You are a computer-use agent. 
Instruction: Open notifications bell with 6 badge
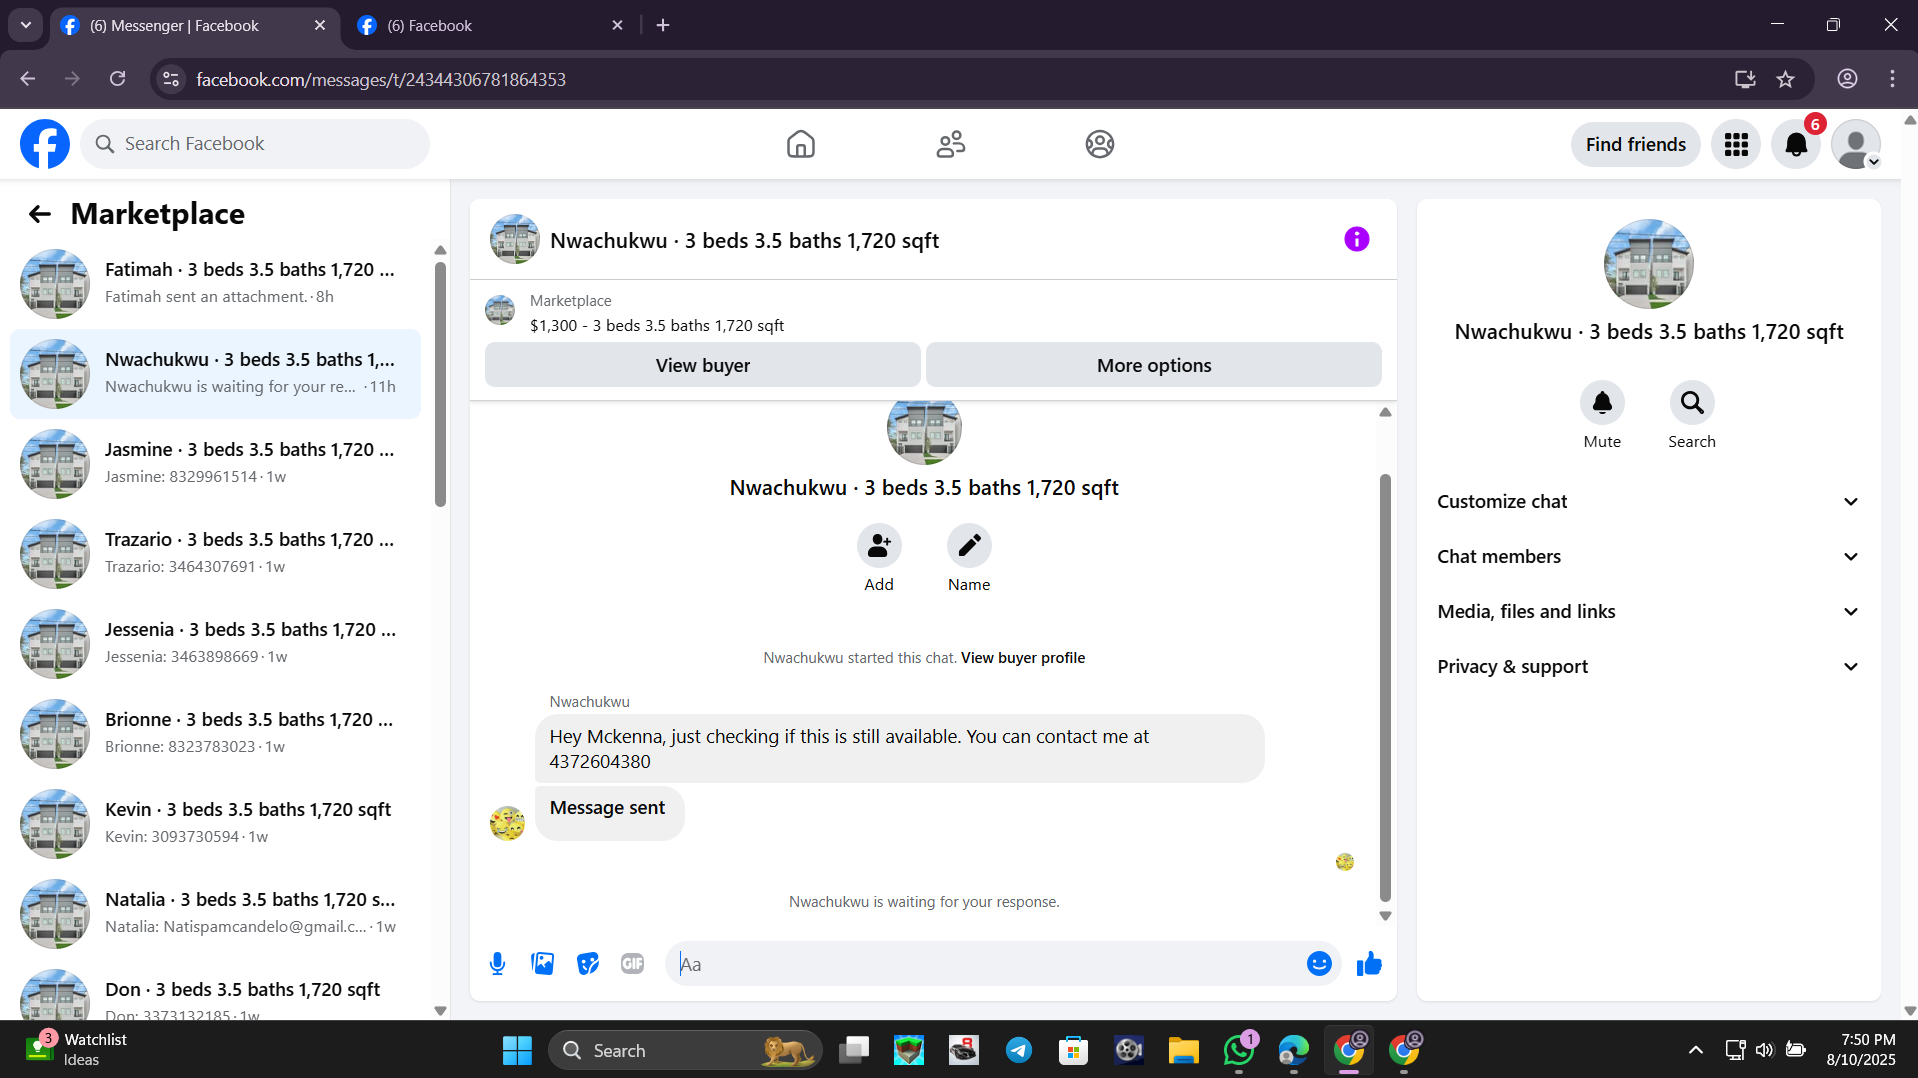(1796, 145)
